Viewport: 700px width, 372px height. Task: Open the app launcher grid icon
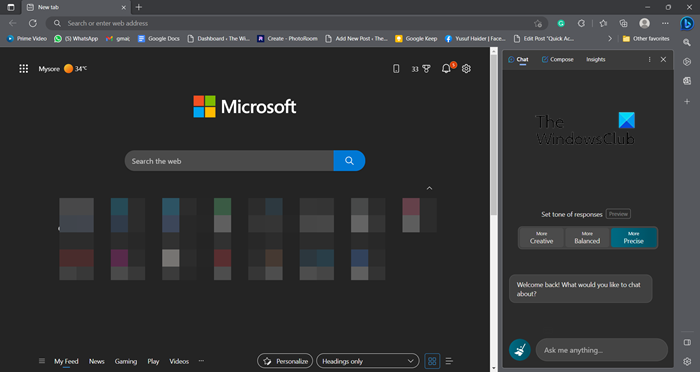click(24, 68)
